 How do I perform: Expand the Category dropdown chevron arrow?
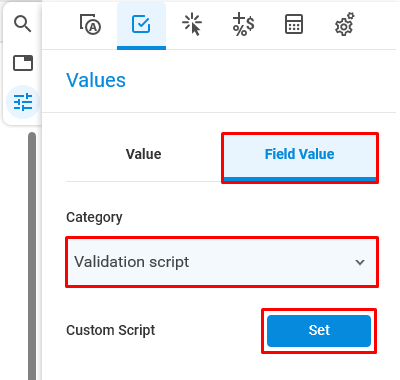360,262
